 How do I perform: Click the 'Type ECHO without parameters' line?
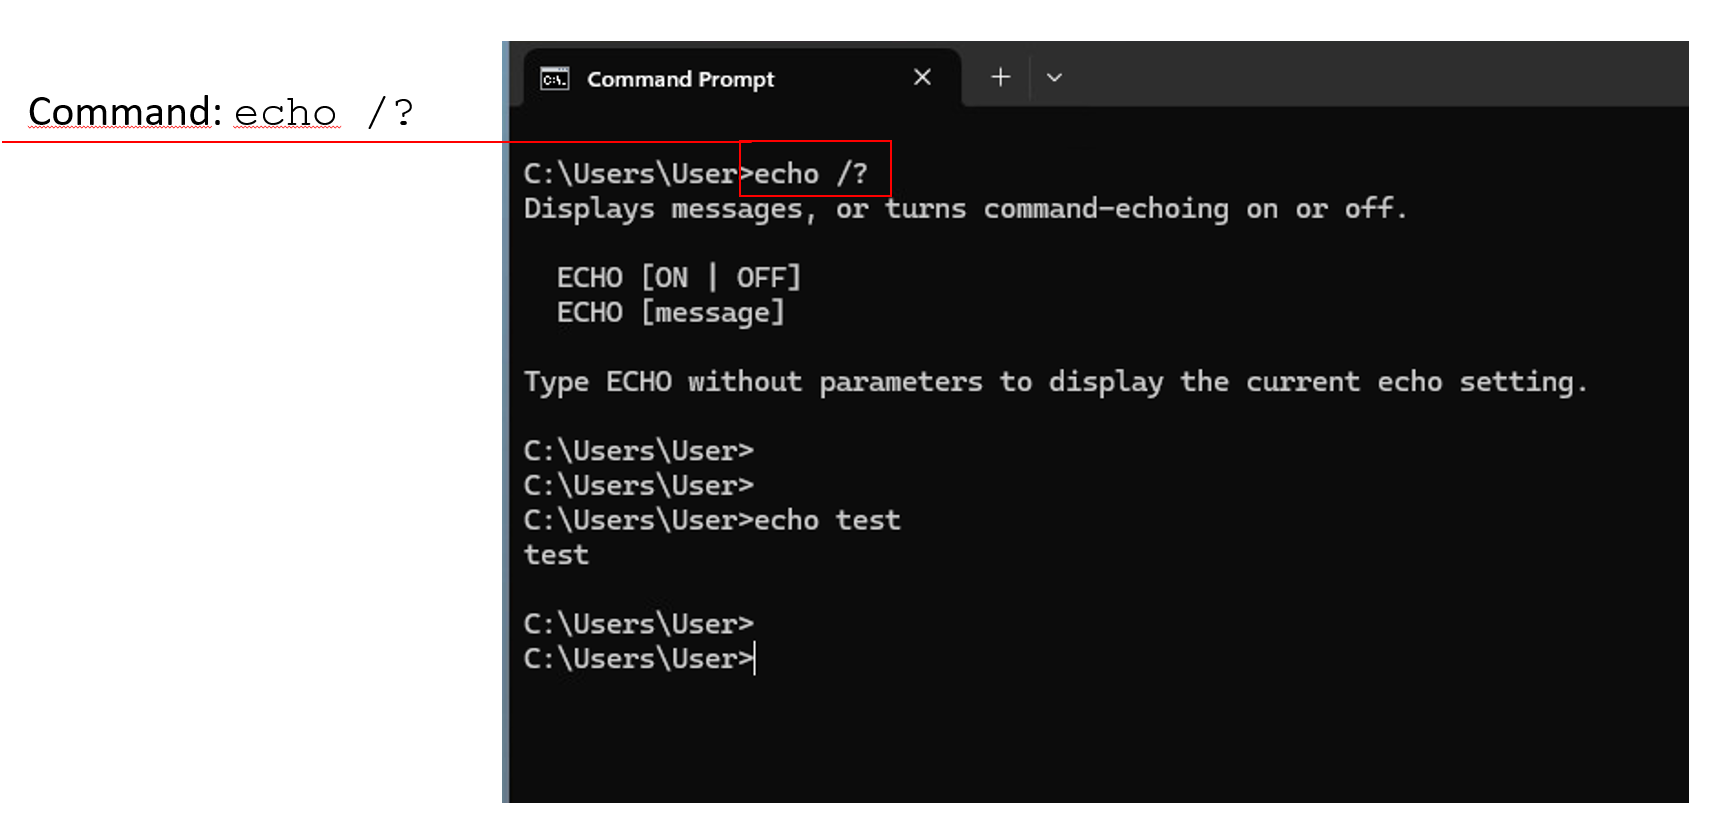[1054, 382]
